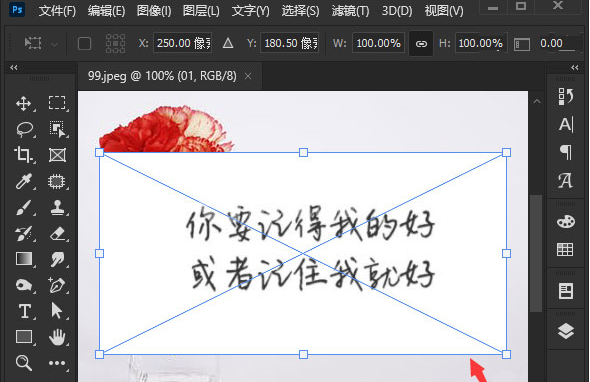
Task: Open the 图层(L) menu
Action: point(201,11)
